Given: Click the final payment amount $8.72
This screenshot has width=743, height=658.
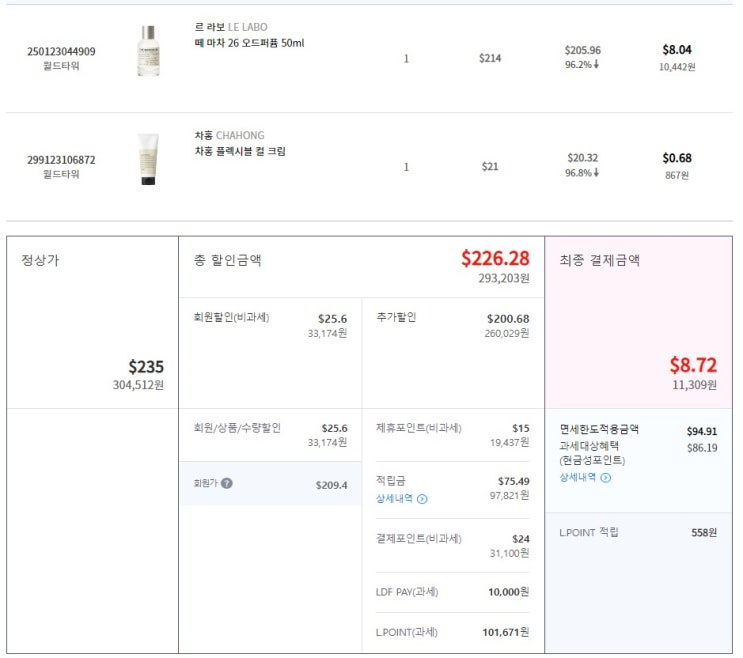Looking at the screenshot, I should coord(693,365).
